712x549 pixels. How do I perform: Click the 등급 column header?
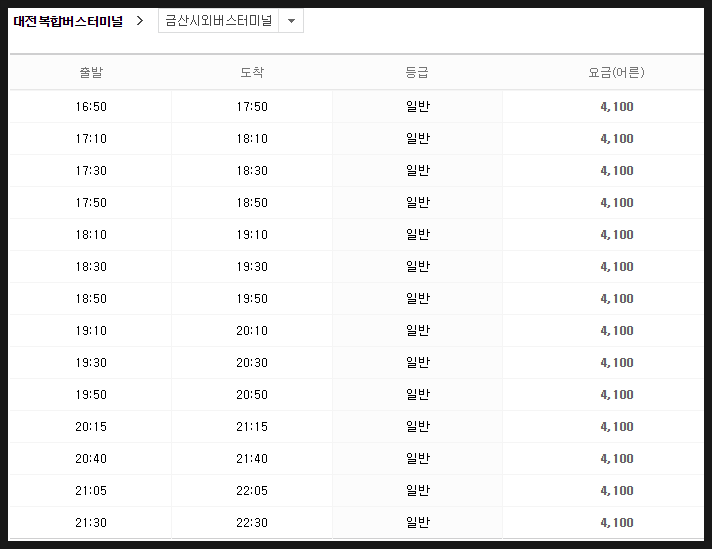(417, 72)
